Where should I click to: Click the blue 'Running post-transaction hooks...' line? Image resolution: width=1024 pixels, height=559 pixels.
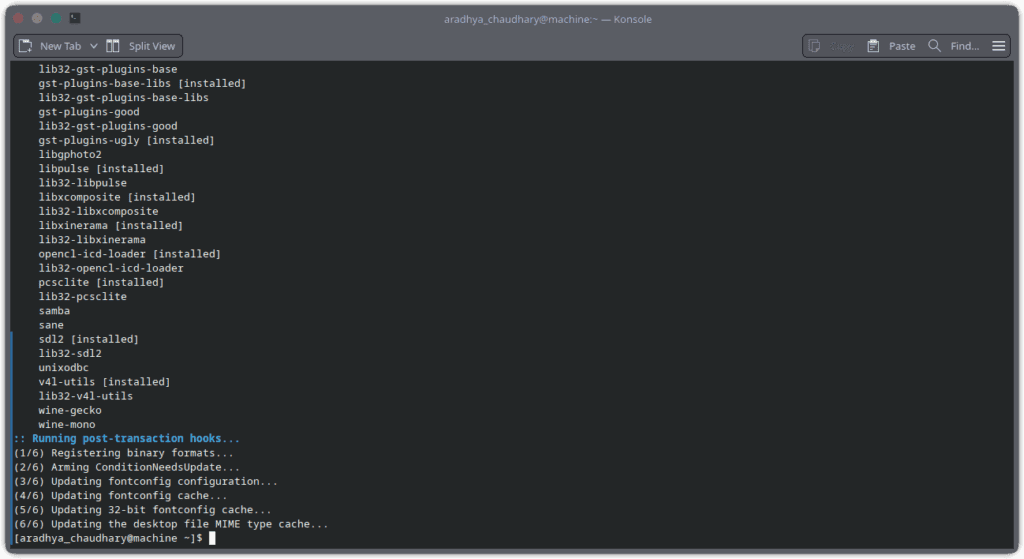[x=127, y=439]
